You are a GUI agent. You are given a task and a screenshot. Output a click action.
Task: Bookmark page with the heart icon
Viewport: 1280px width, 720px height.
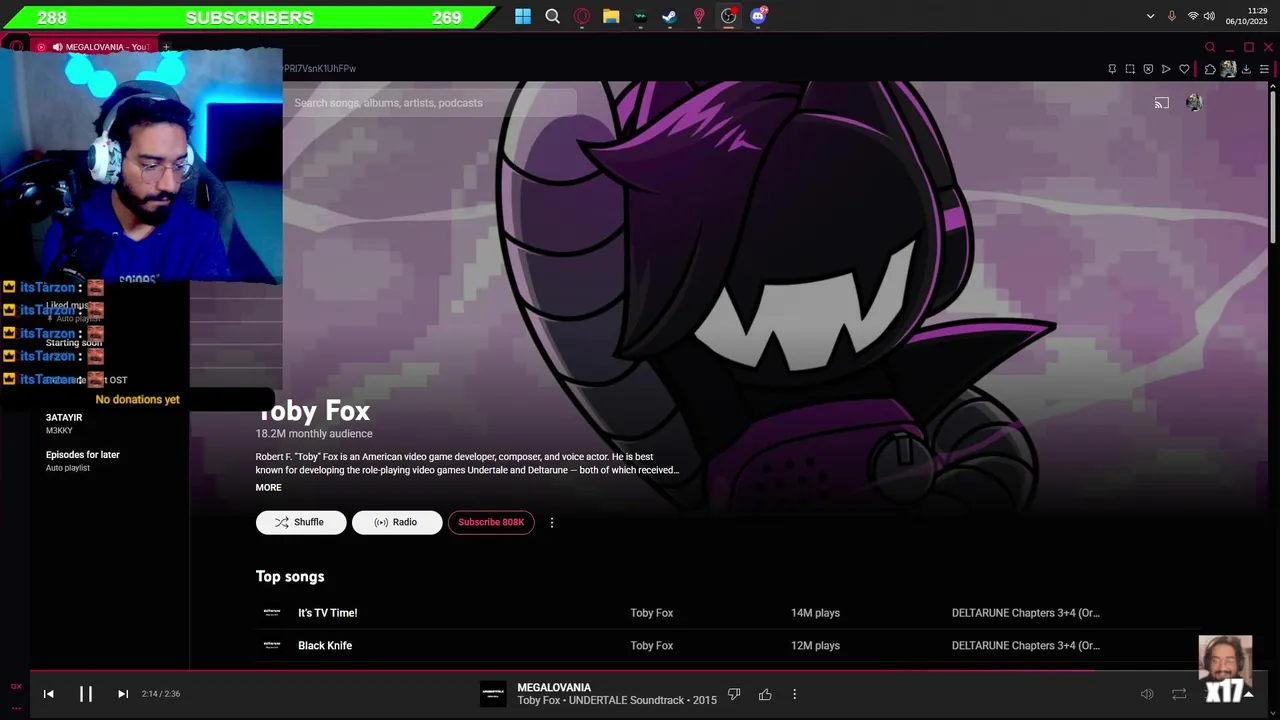tap(1184, 69)
